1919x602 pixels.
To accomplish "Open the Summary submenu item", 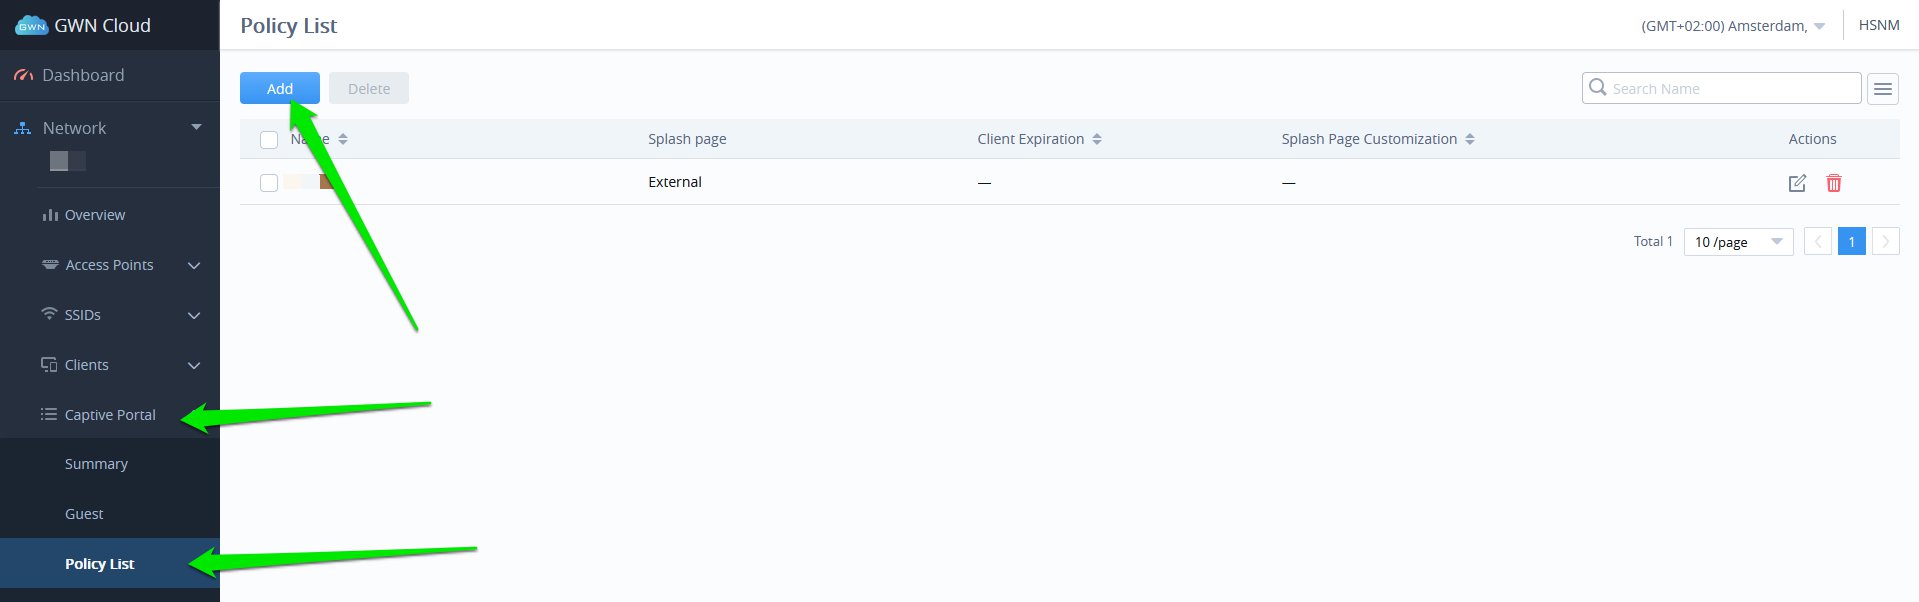I will click(96, 464).
